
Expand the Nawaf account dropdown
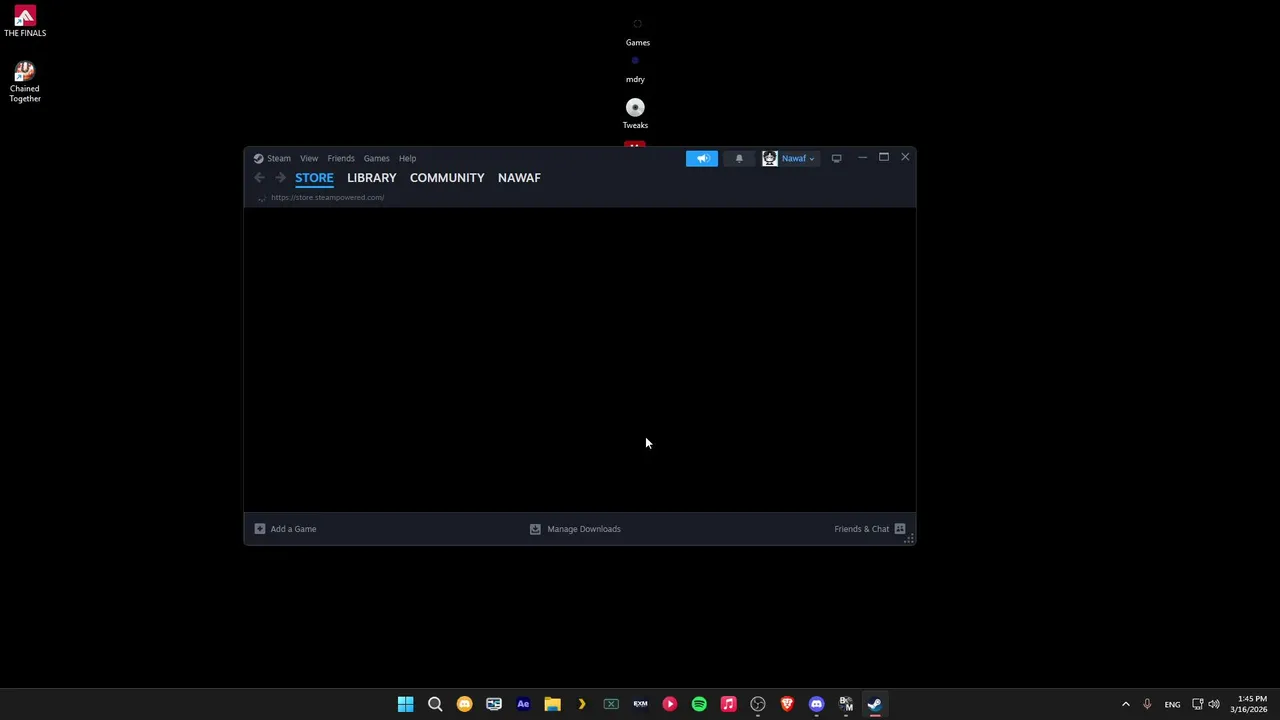click(798, 158)
